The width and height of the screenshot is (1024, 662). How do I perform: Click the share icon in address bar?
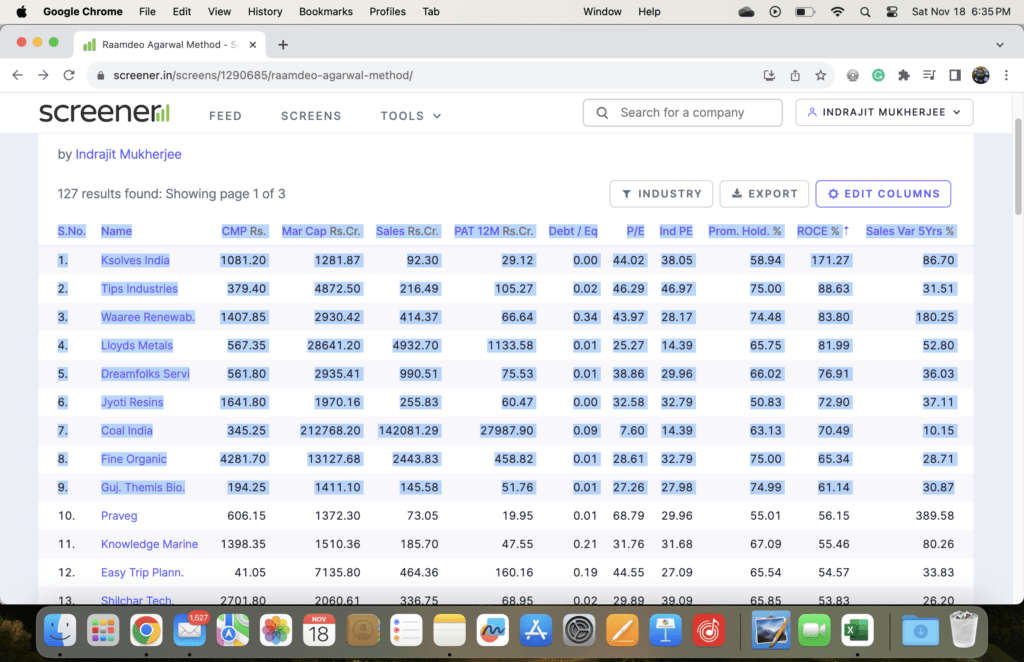coord(795,75)
